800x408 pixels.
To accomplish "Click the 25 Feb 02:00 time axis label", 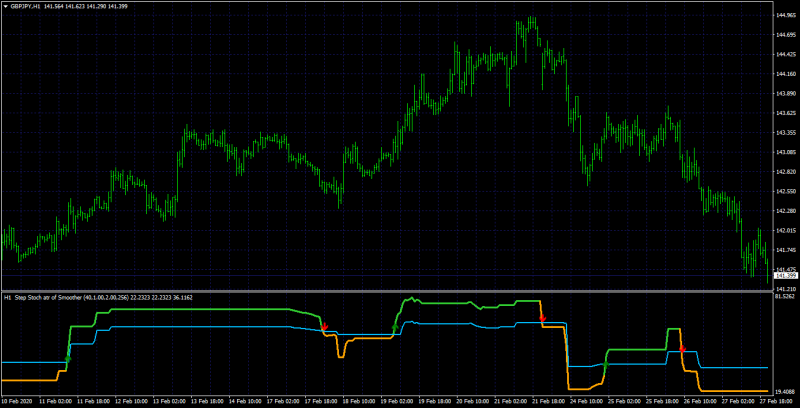I will (623, 402).
